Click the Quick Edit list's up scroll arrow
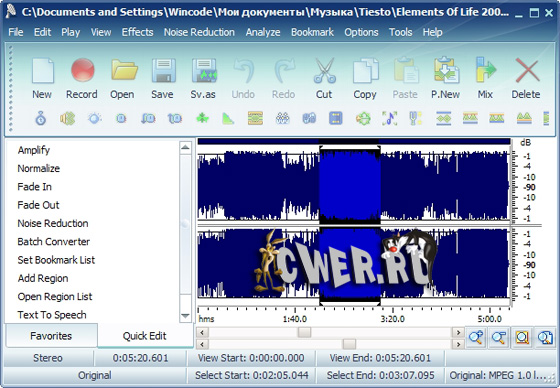 point(185,147)
